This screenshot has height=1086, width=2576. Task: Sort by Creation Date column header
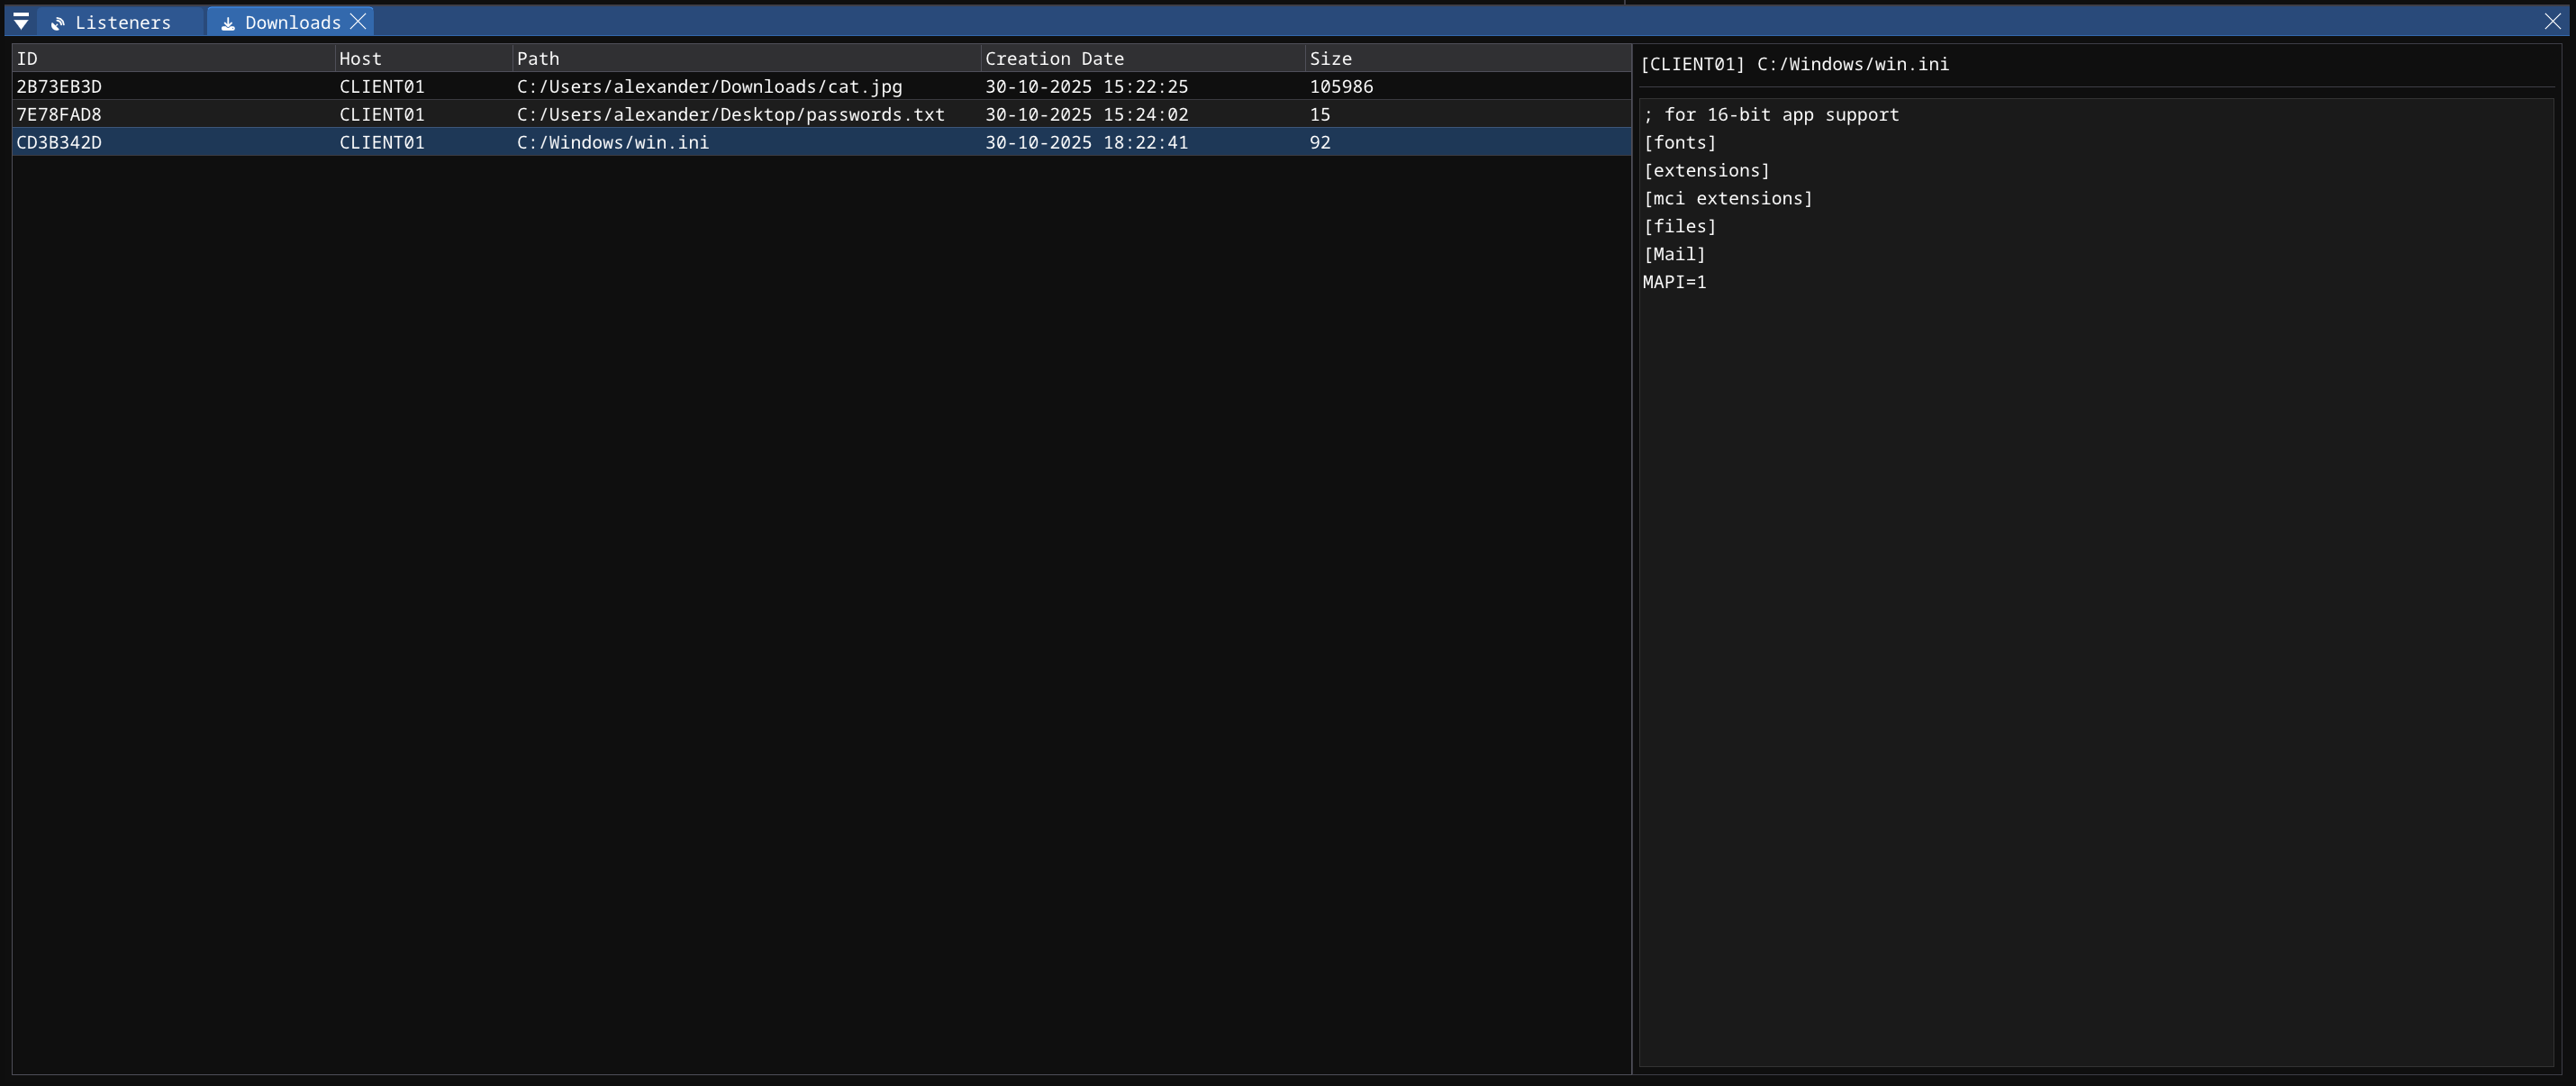tap(1054, 58)
